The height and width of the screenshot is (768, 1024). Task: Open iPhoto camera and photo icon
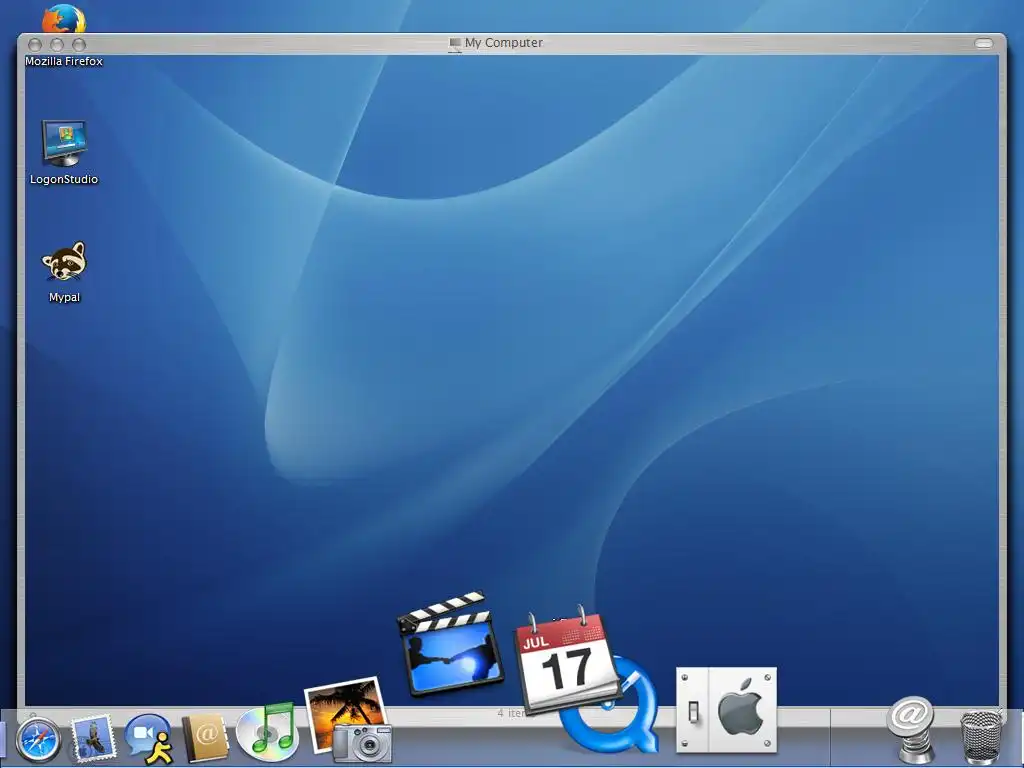tap(349, 720)
